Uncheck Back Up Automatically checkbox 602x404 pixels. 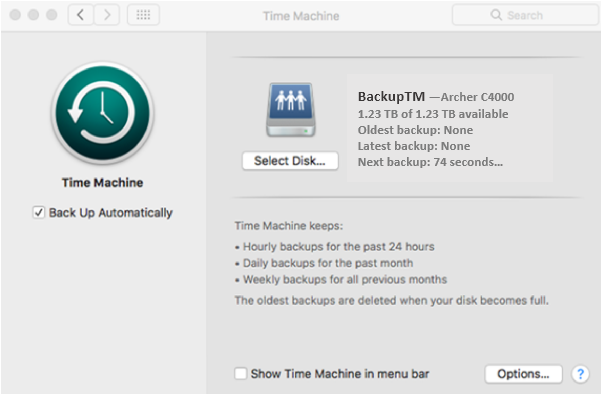[x=38, y=212]
